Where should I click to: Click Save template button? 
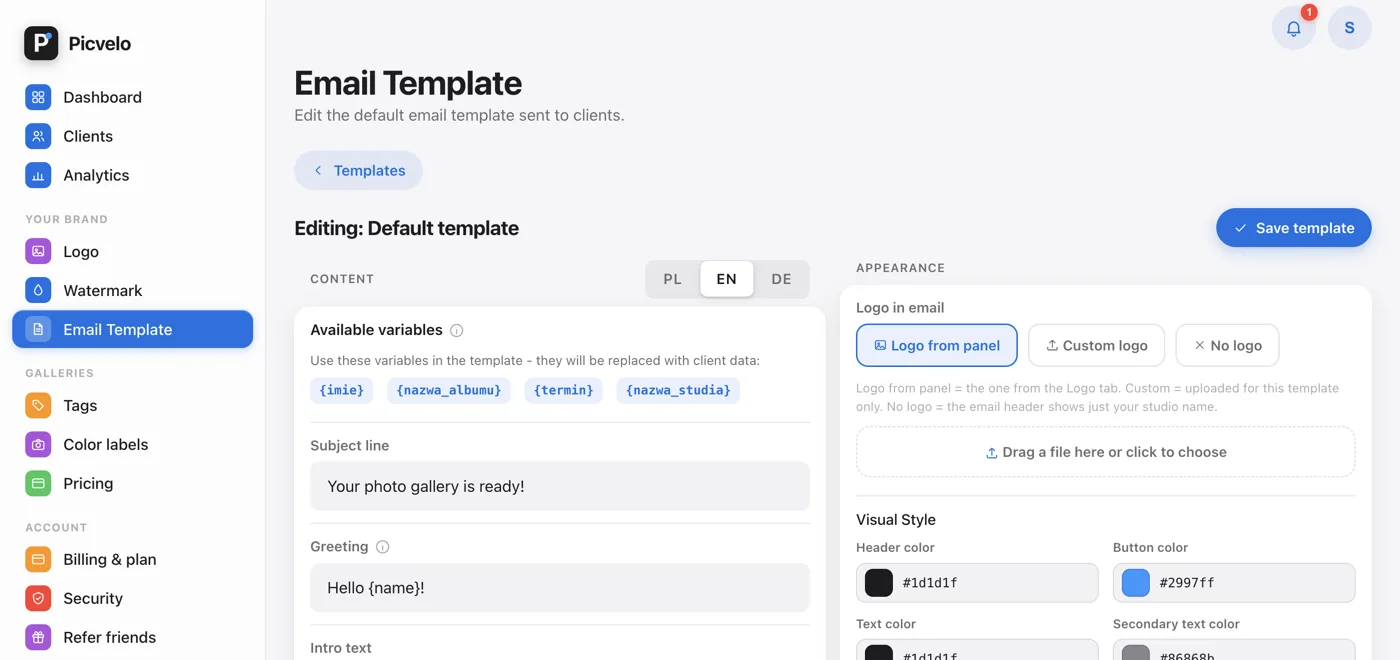(x=1293, y=228)
